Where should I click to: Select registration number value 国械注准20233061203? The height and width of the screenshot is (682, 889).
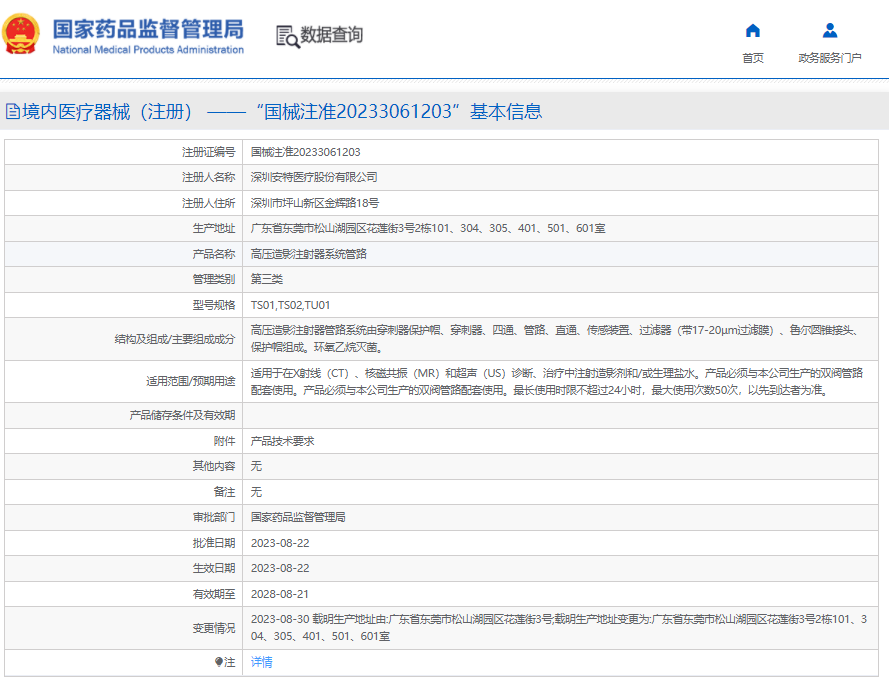pyautogui.click(x=306, y=152)
